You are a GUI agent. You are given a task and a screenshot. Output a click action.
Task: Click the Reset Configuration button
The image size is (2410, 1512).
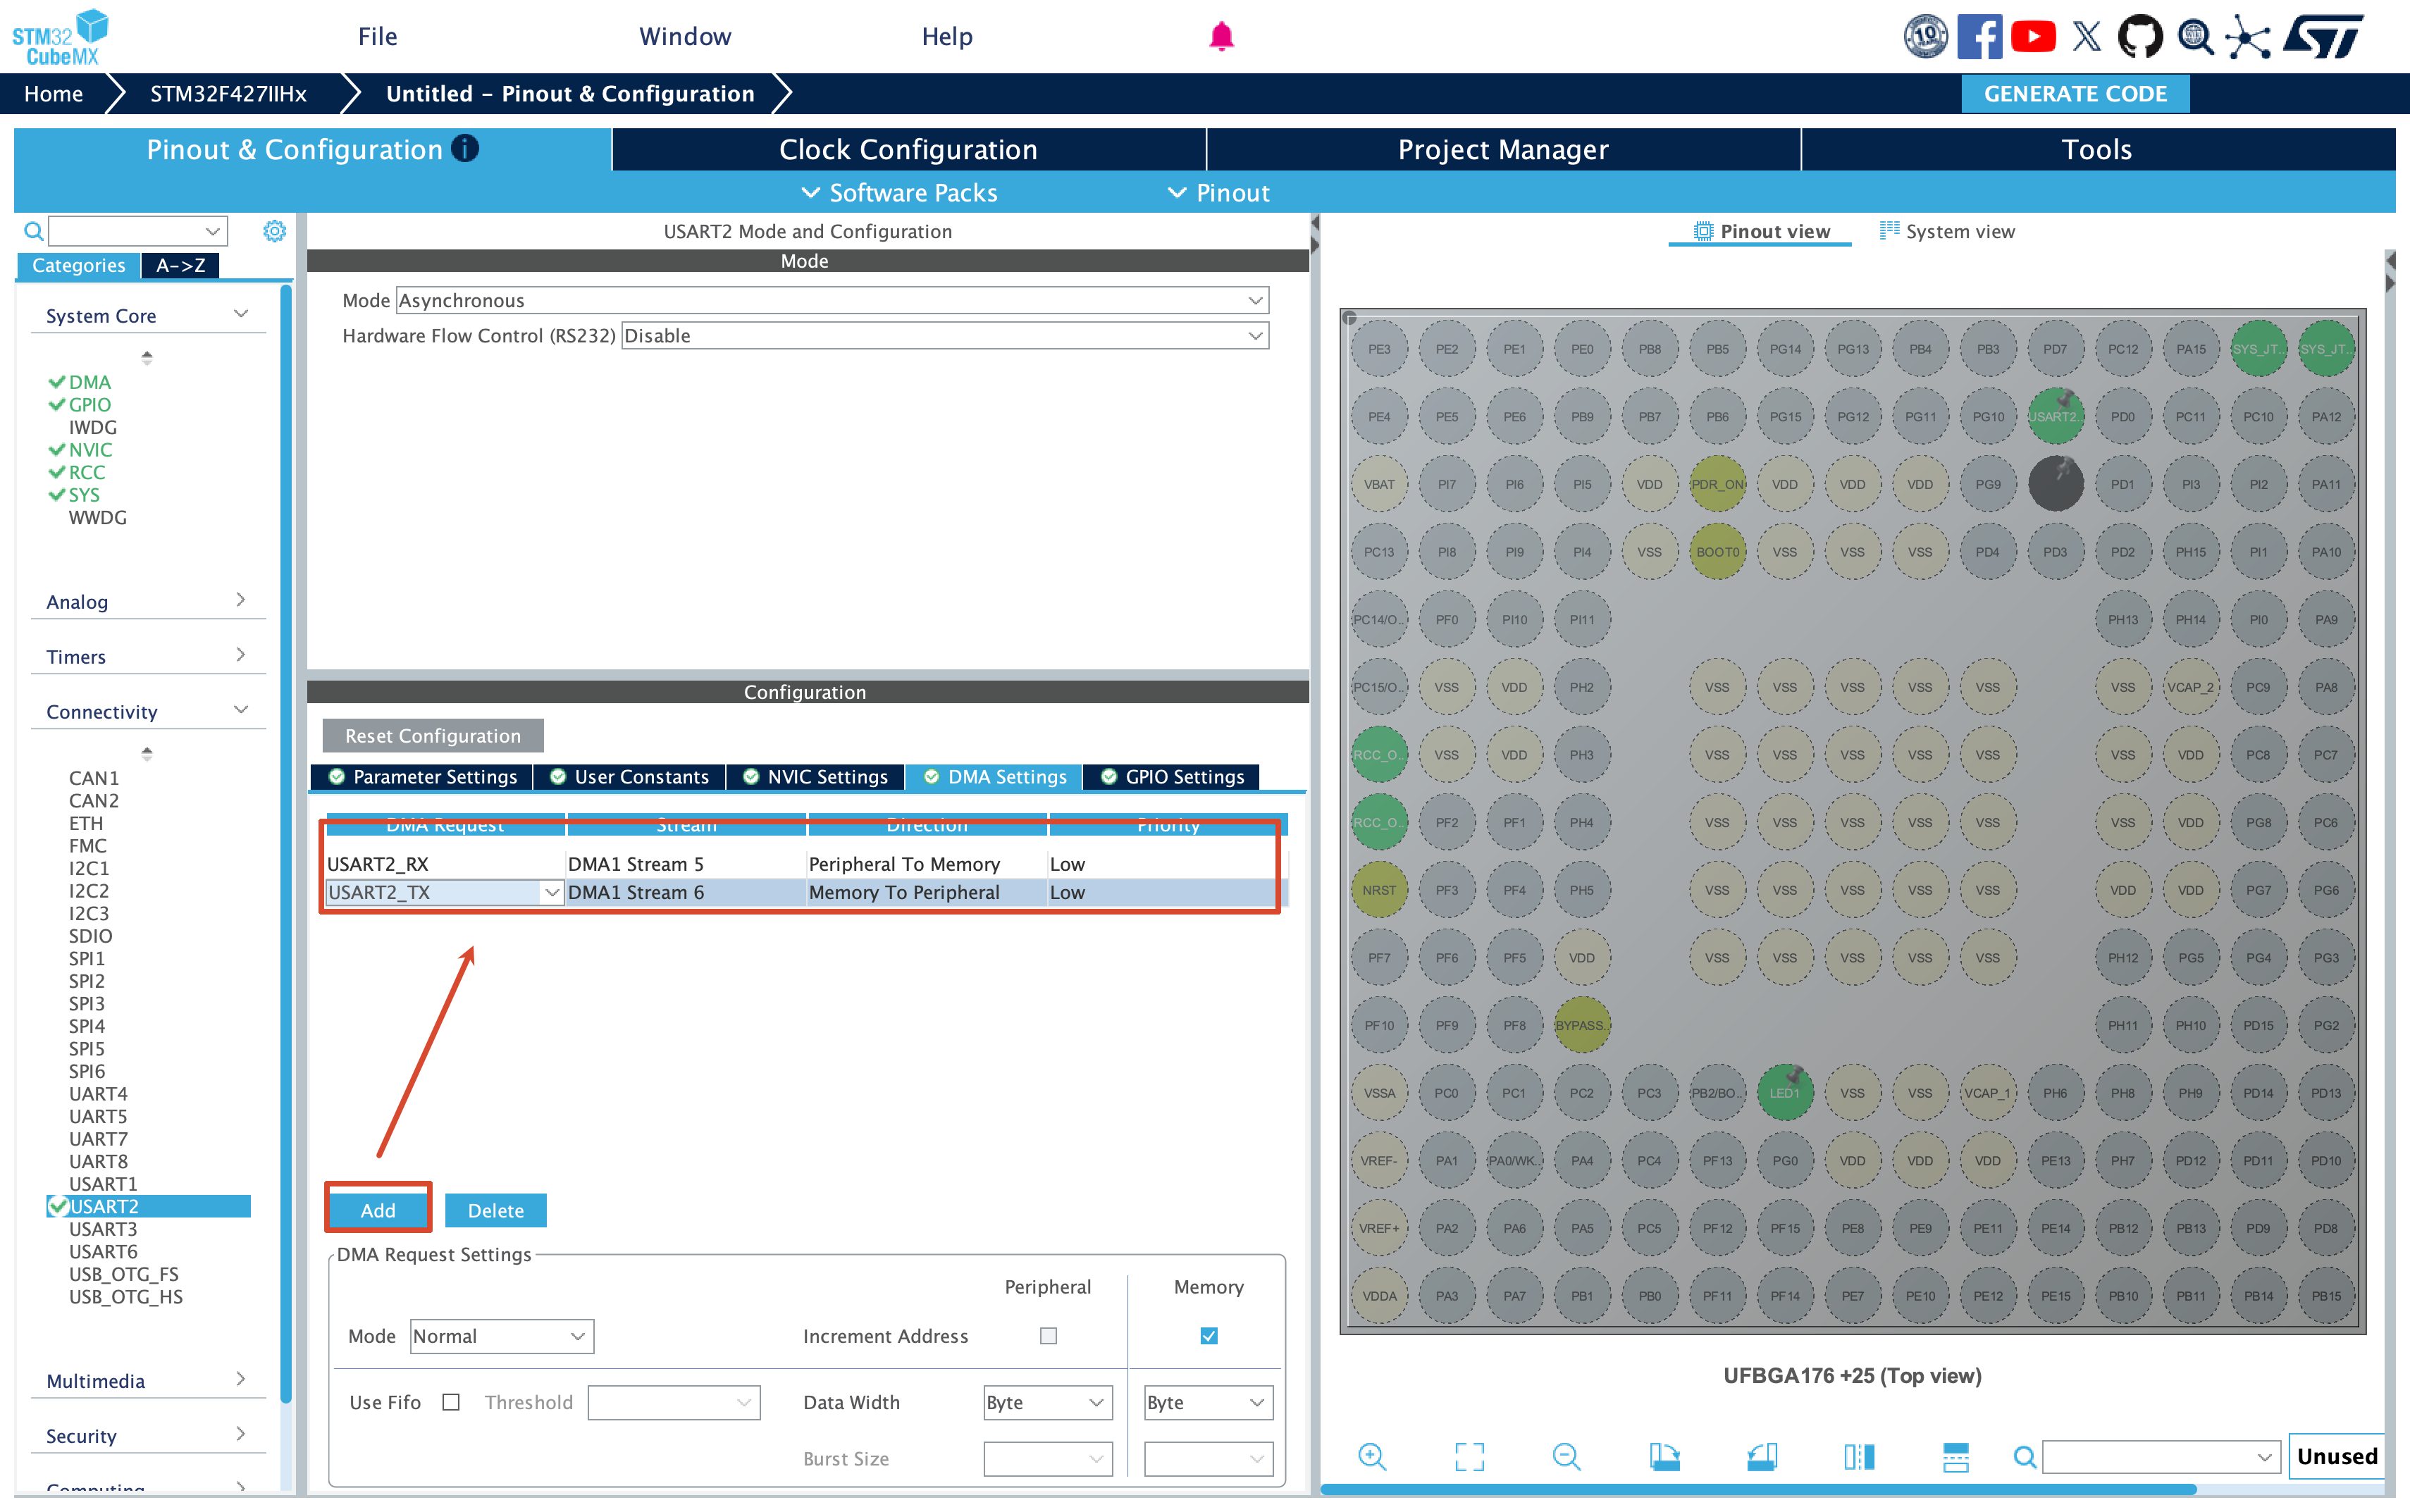click(x=433, y=735)
